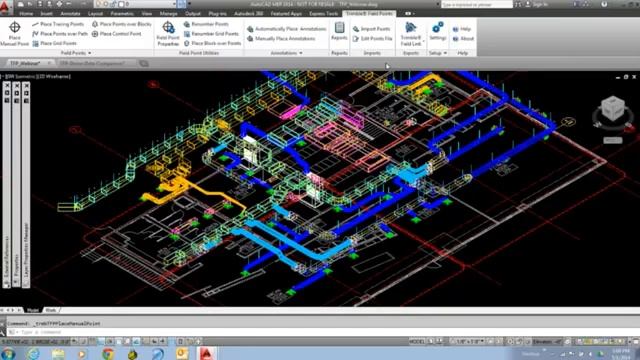Expand the Annotations panel
The image size is (640, 360).
[x=286, y=53]
